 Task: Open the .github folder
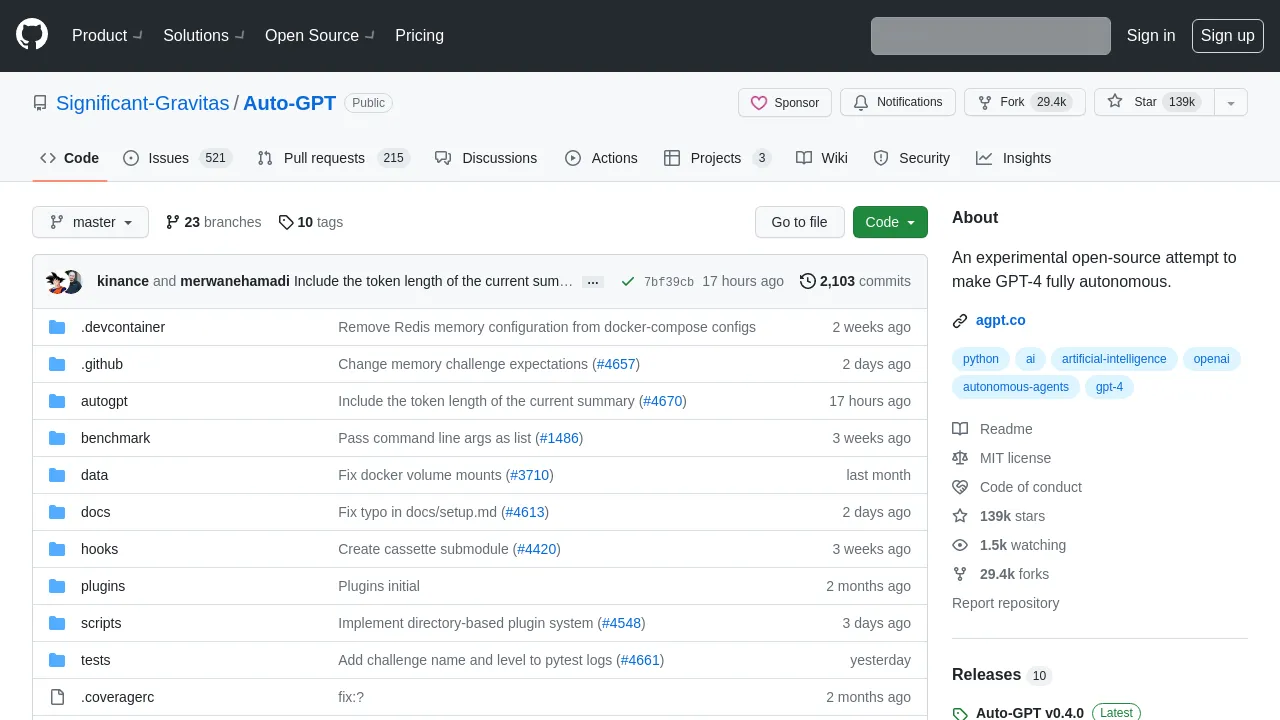pos(102,364)
